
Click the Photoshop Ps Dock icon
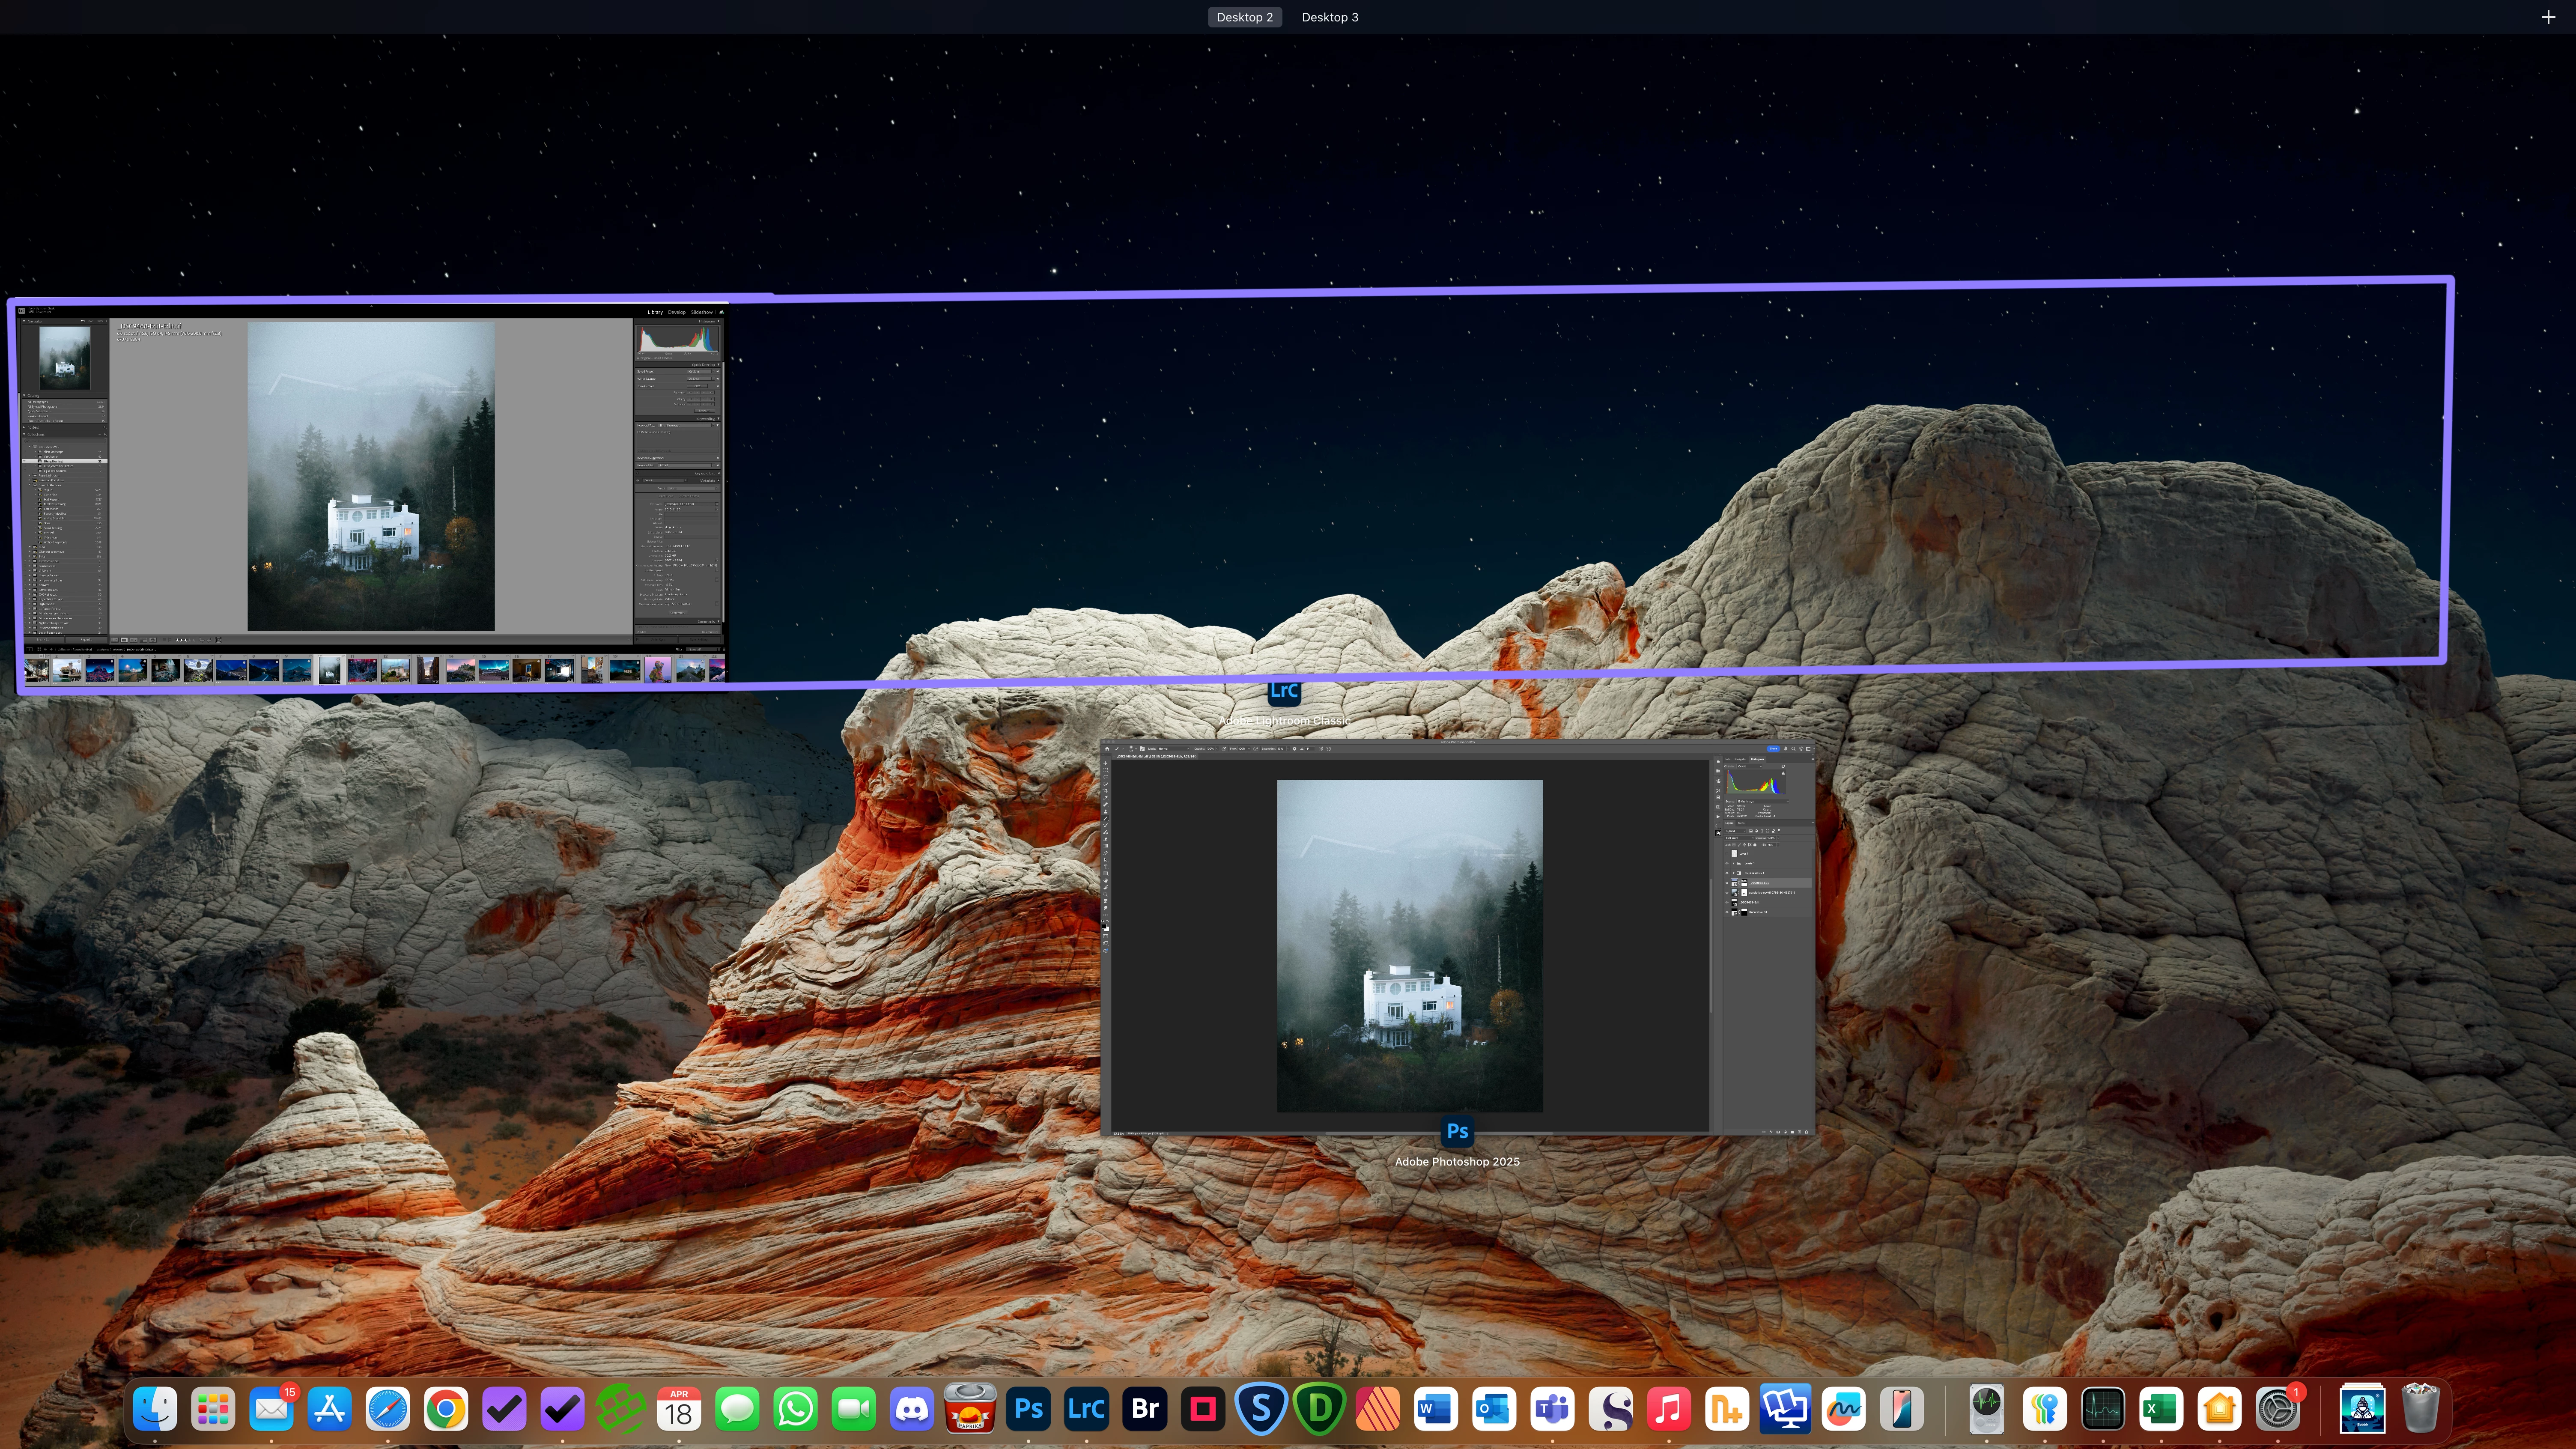(1028, 1409)
